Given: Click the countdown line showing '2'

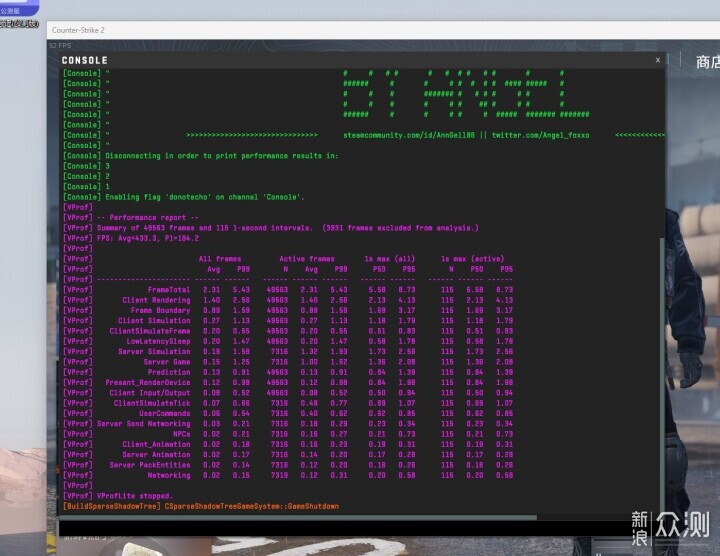Looking at the screenshot, I should [x=107, y=176].
